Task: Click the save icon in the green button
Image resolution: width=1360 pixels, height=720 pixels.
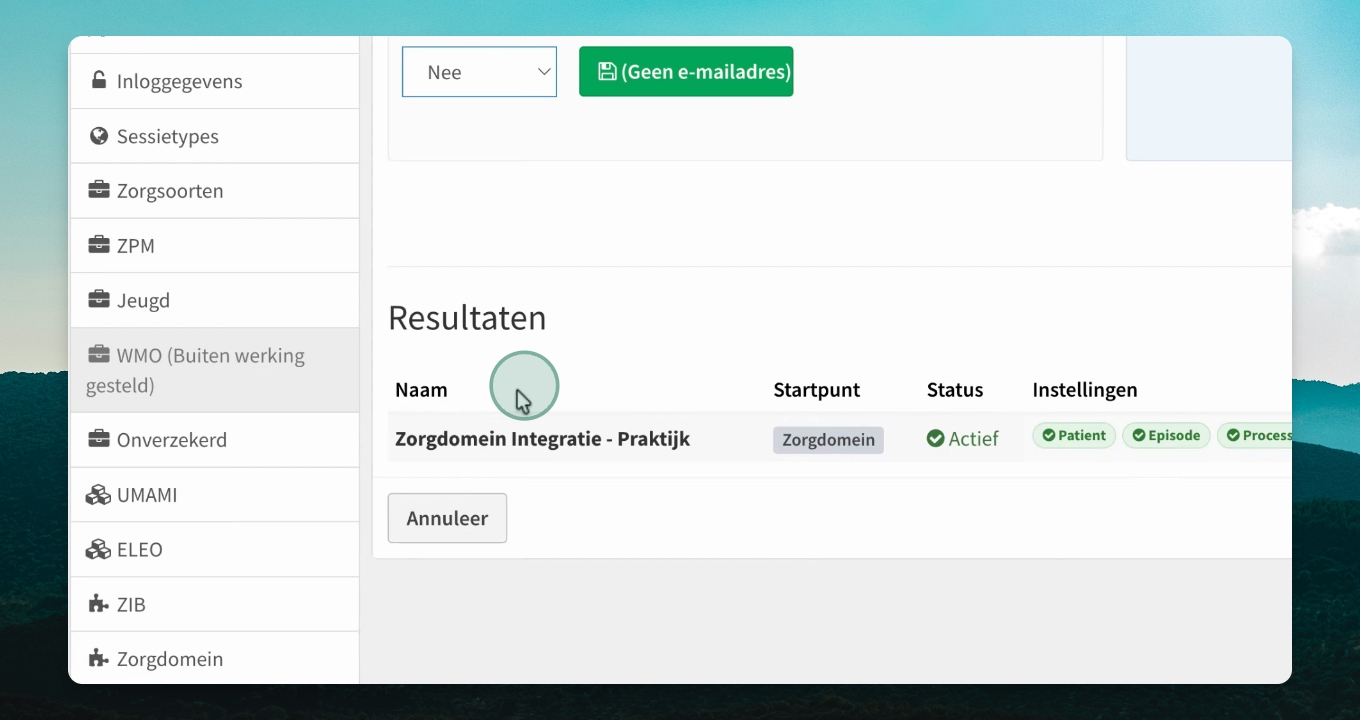Action: [x=607, y=71]
